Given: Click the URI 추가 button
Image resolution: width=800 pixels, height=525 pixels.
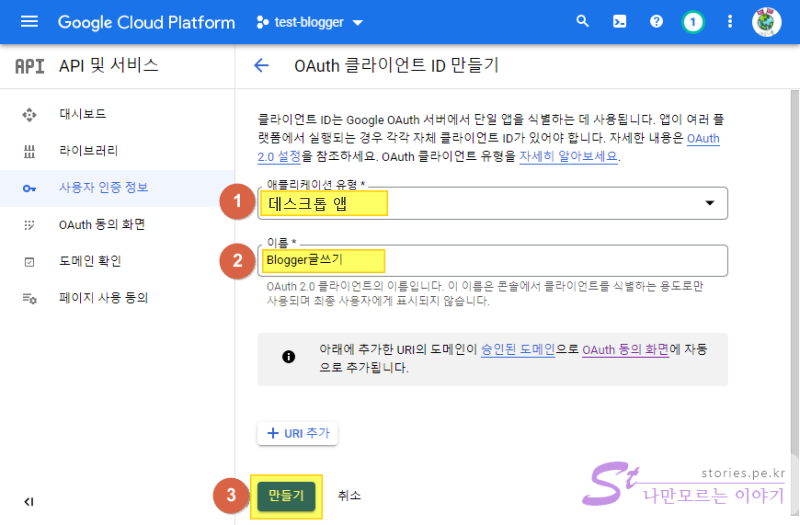Looking at the screenshot, I should pyautogui.click(x=297, y=433).
